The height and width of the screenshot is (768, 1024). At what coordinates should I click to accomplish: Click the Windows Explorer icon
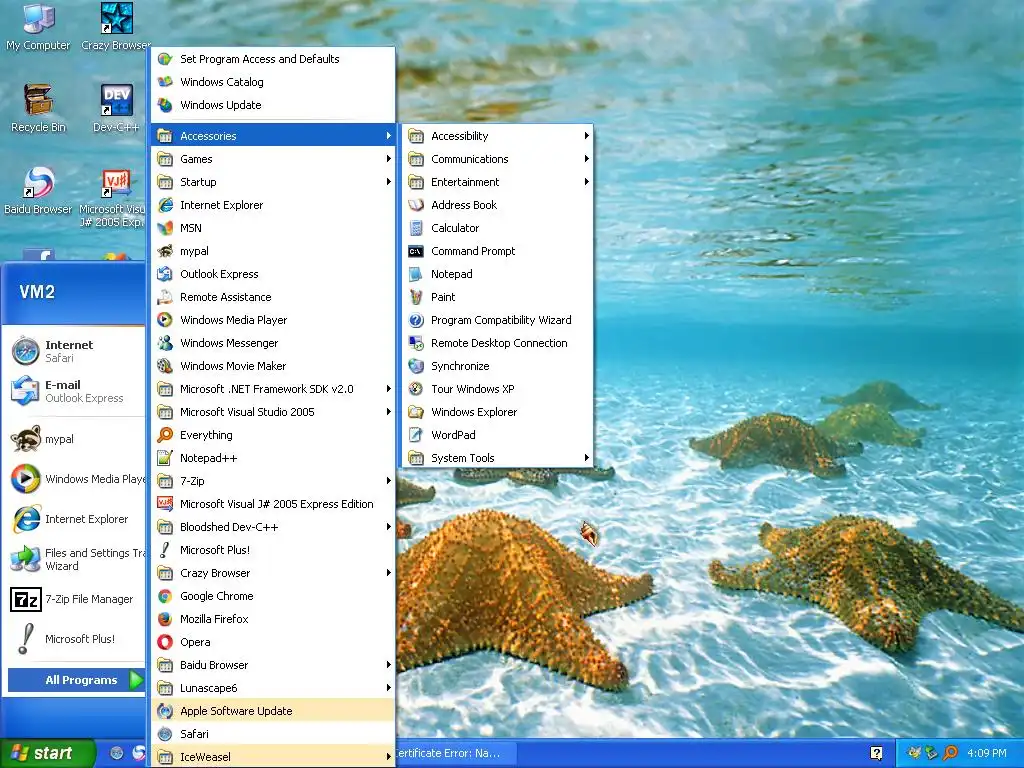point(416,412)
